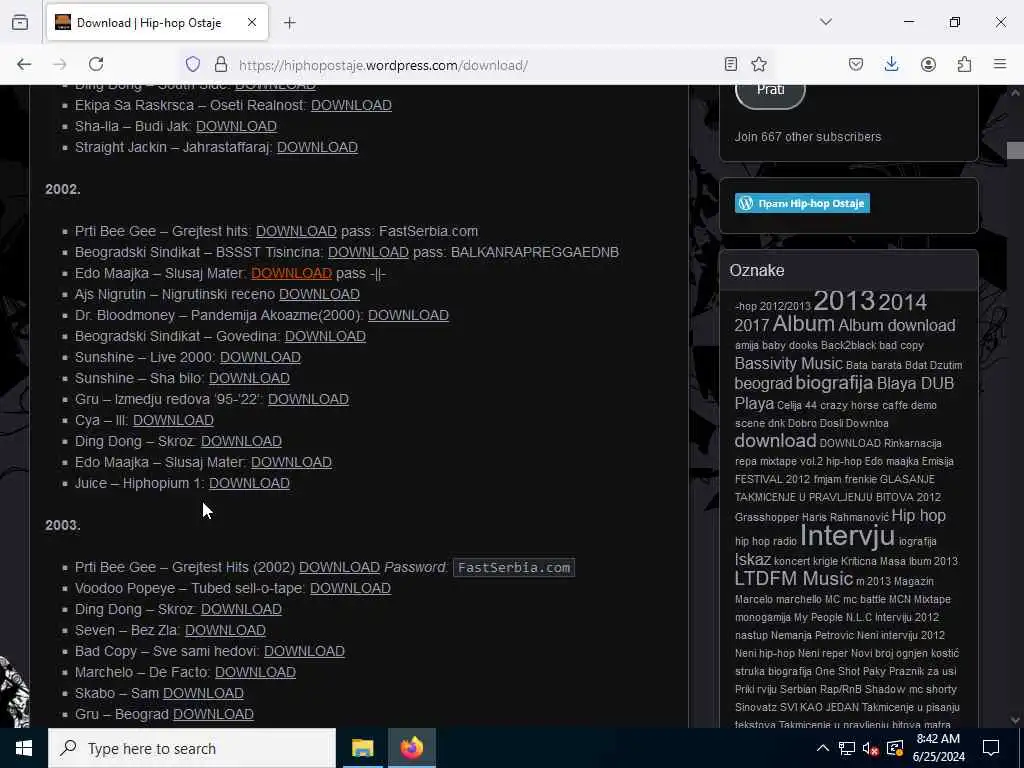Click the page scrollbar thumb
Viewport: 1024px width, 768px height.
pos(1015,150)
